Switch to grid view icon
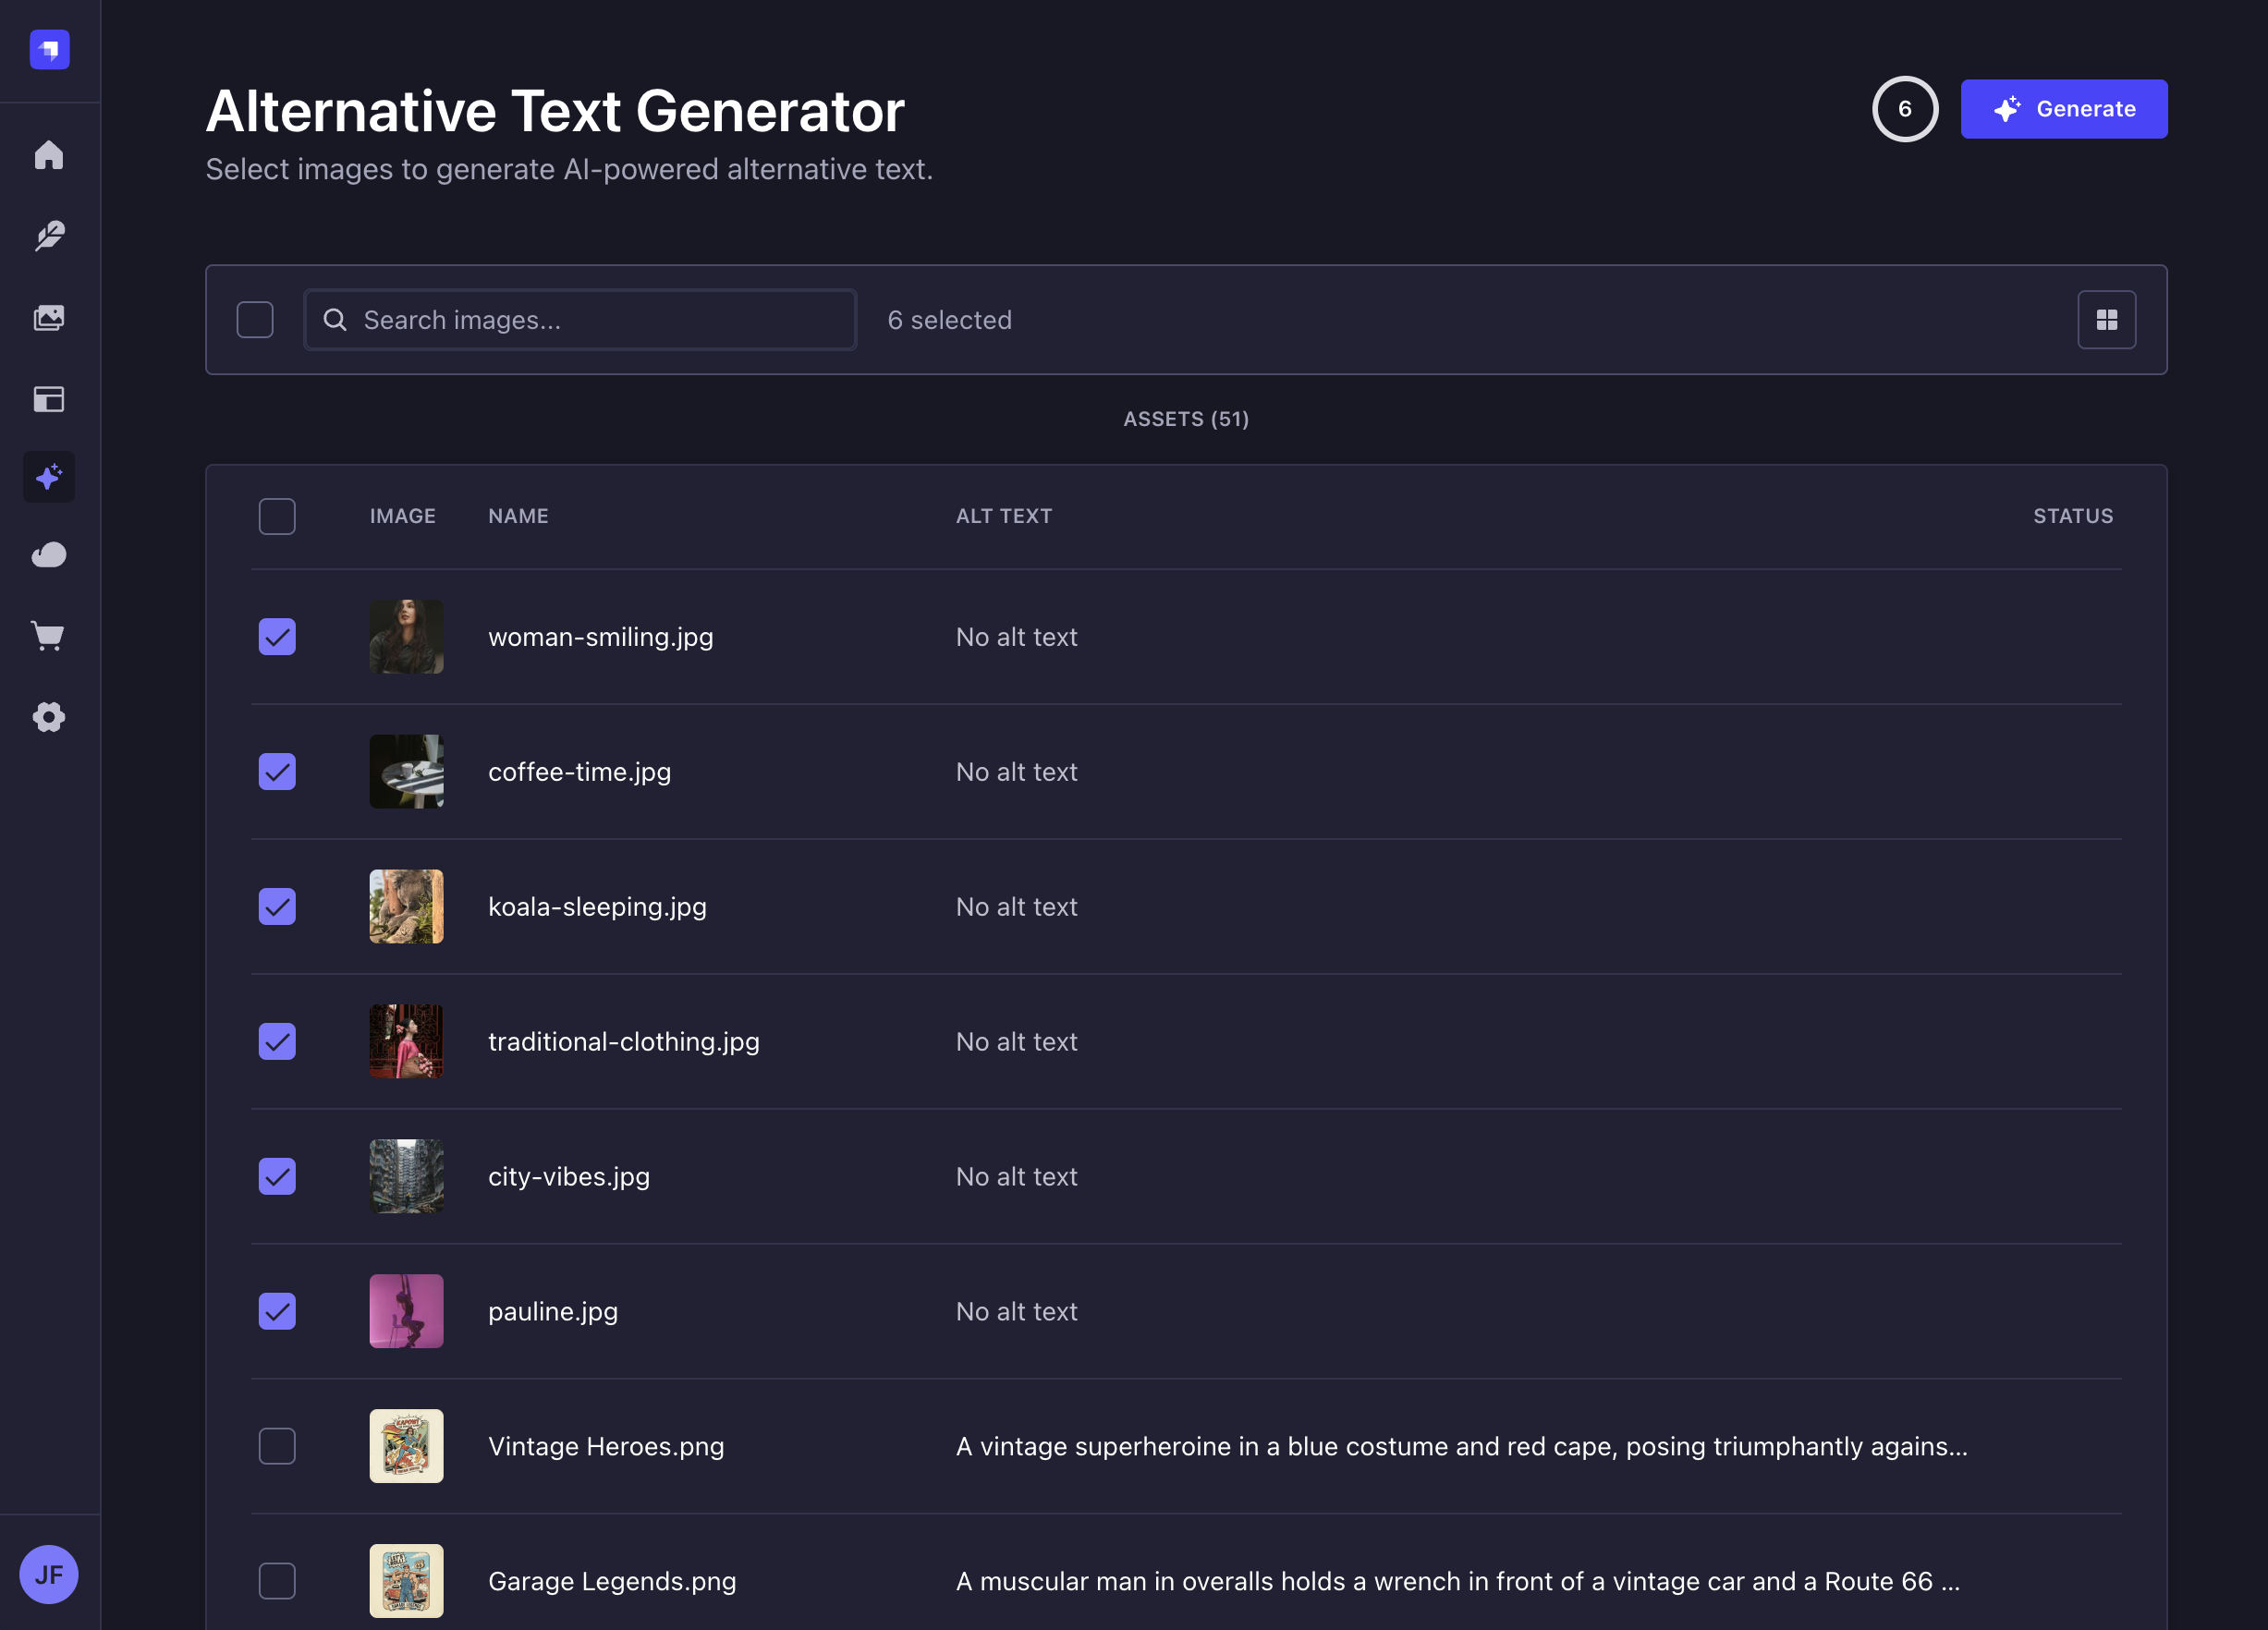The width and height of the screenshot is (2268, 1630). [x=2106, y=320]
